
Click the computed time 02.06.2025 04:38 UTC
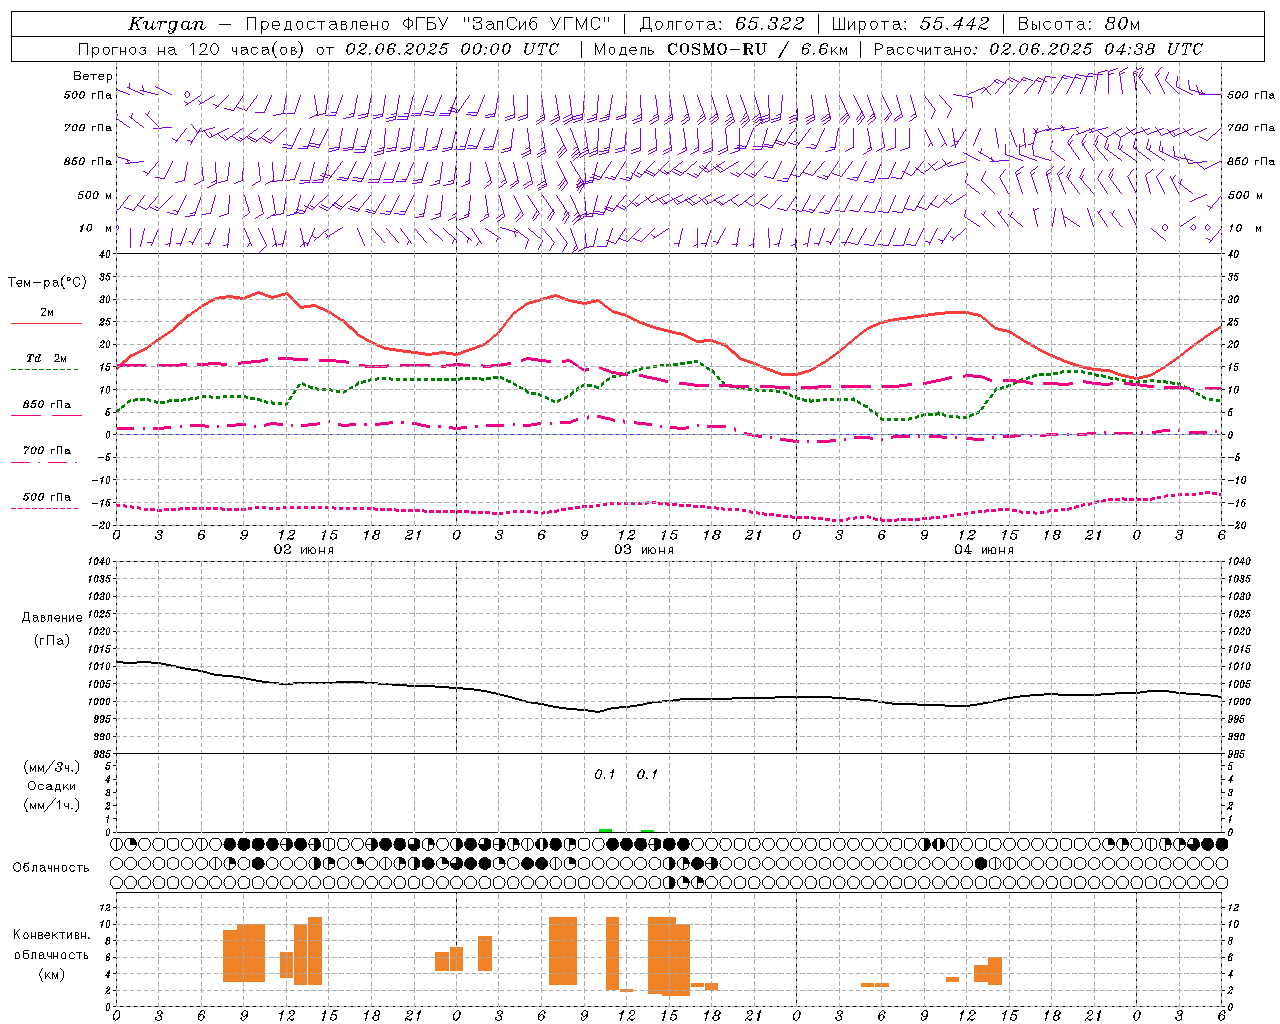(x=1096, y=49)
